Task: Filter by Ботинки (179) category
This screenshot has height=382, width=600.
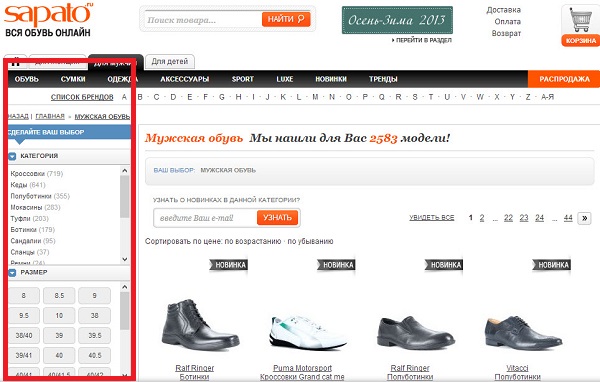Action: 33,230
